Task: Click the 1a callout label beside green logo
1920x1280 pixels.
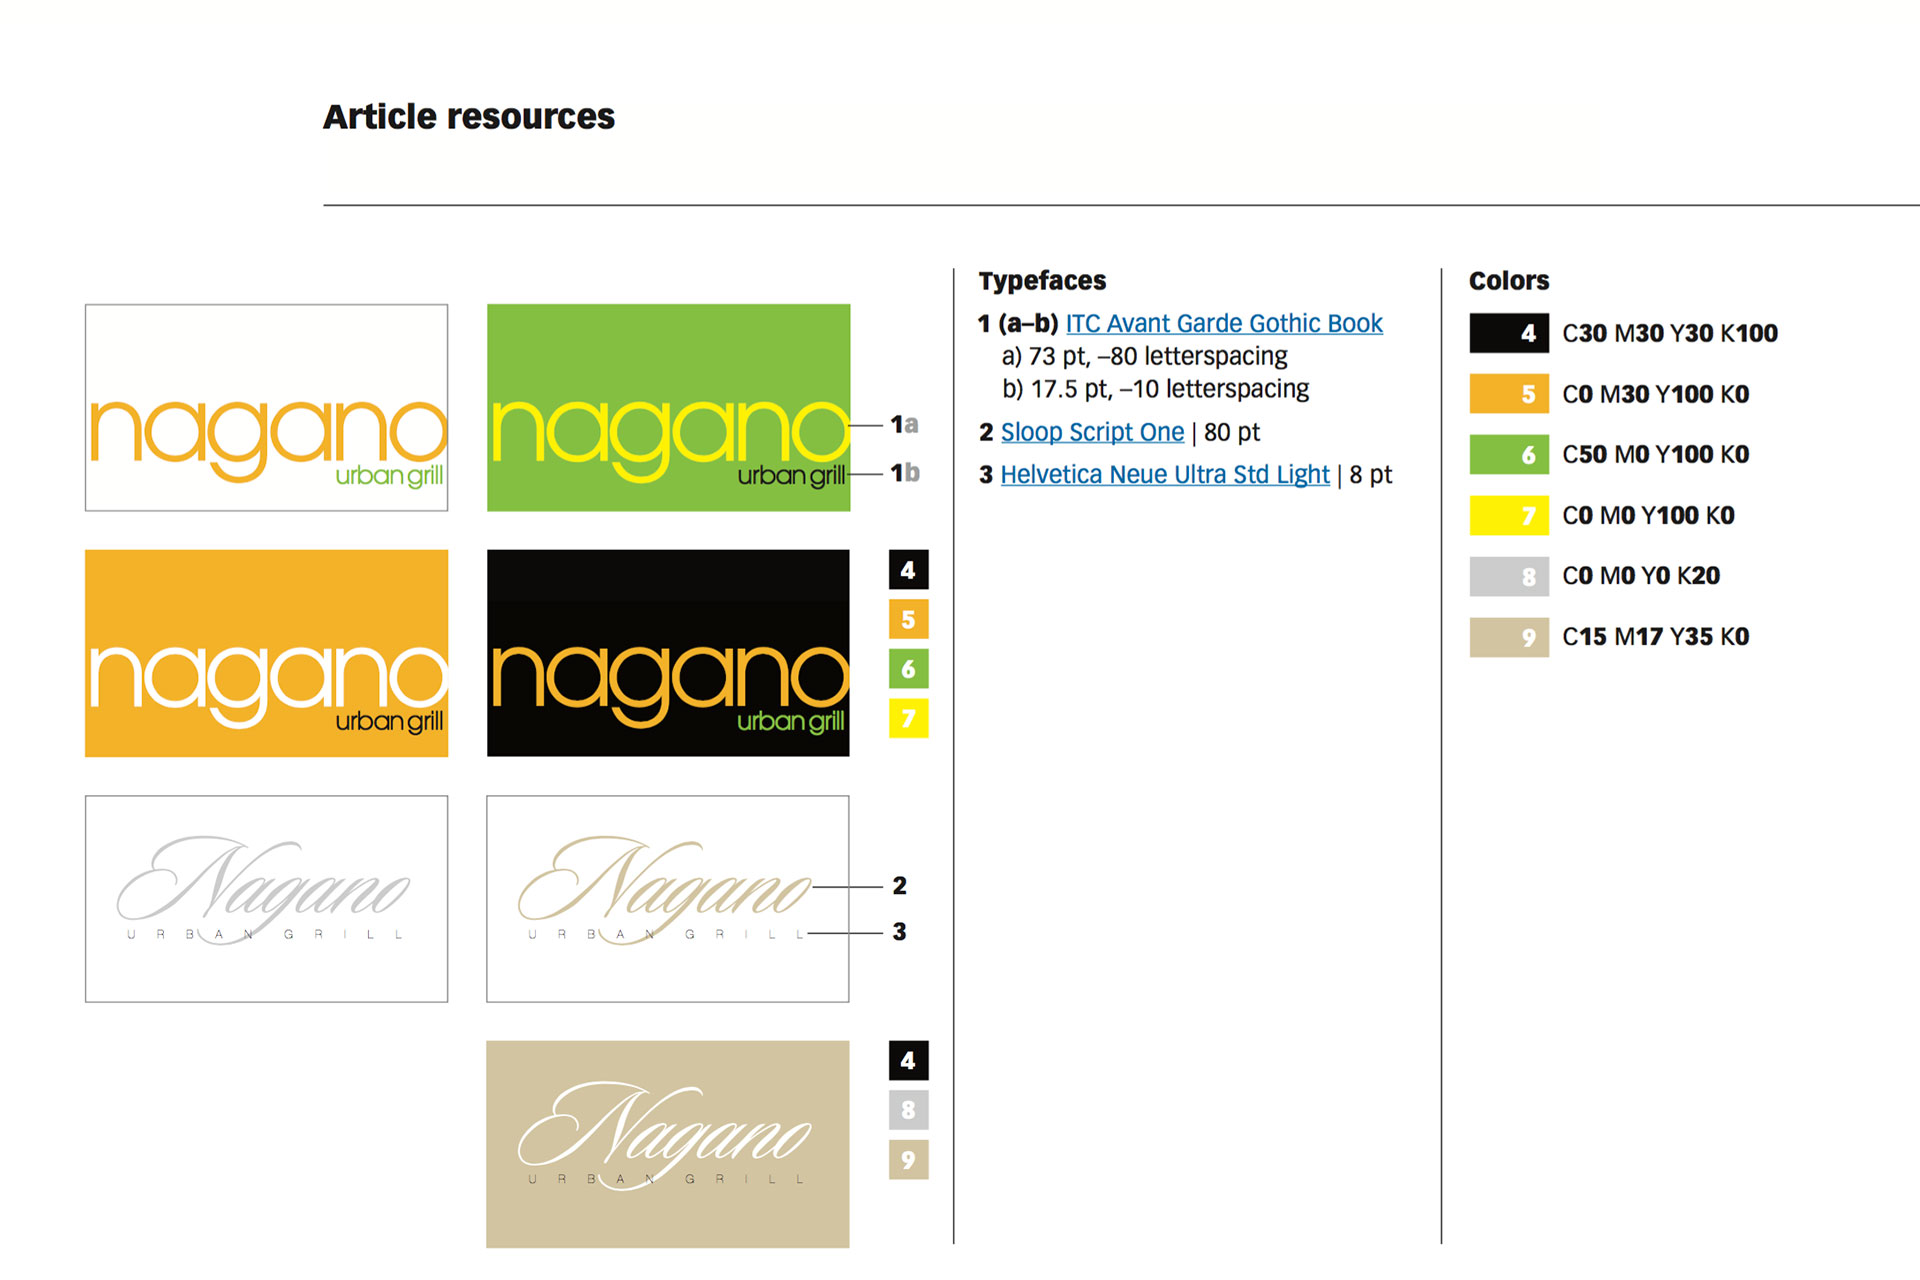Action: (x=904, y=425)
